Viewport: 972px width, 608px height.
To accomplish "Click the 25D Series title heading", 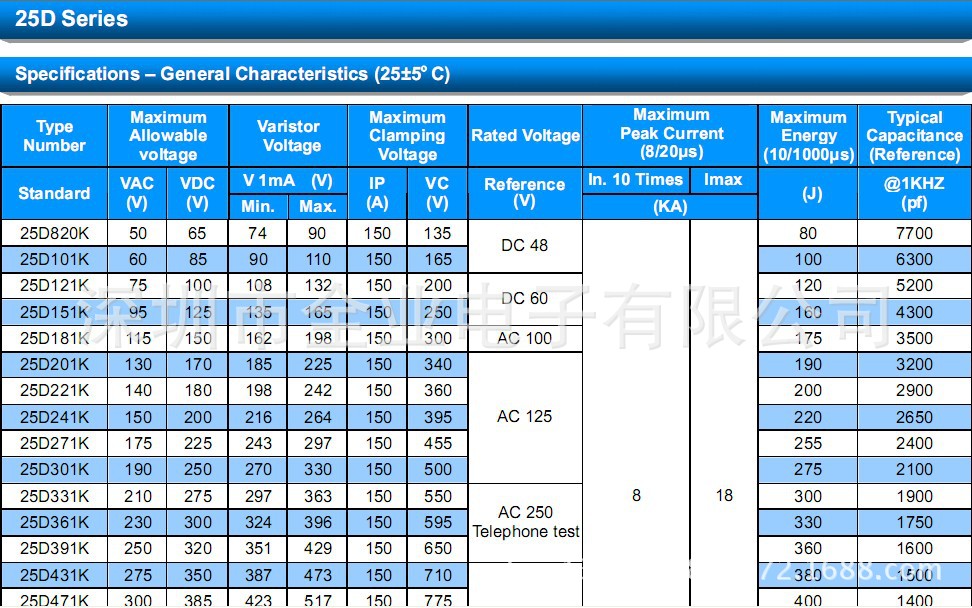I will click(72, 19).
